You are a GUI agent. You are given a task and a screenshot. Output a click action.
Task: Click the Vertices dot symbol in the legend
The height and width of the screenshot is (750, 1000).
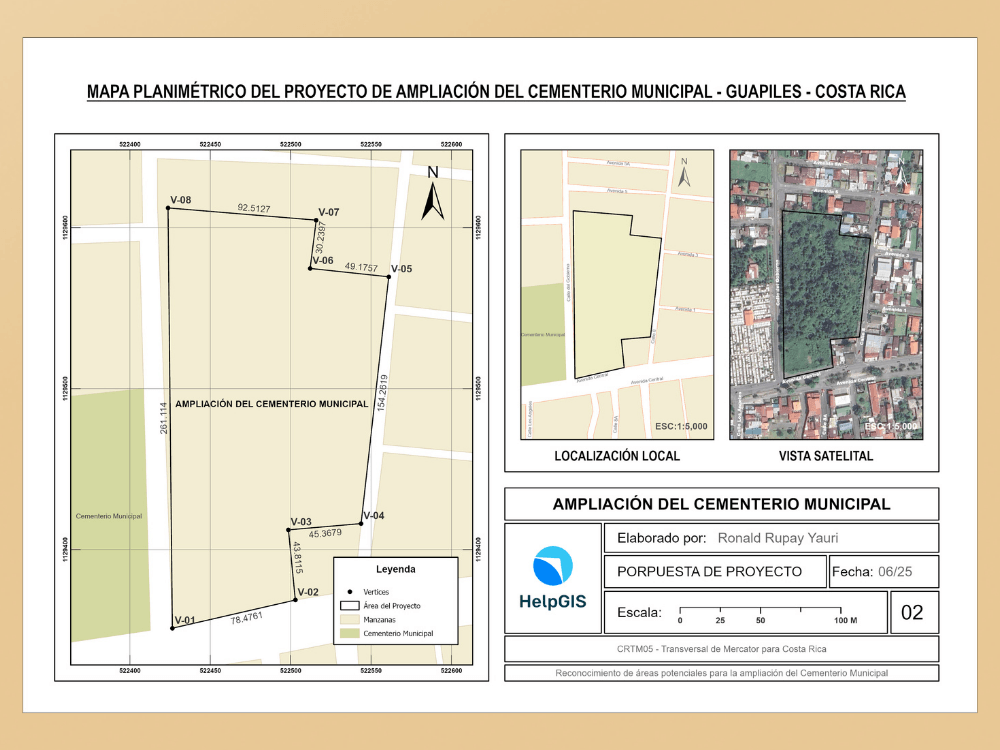349,592
